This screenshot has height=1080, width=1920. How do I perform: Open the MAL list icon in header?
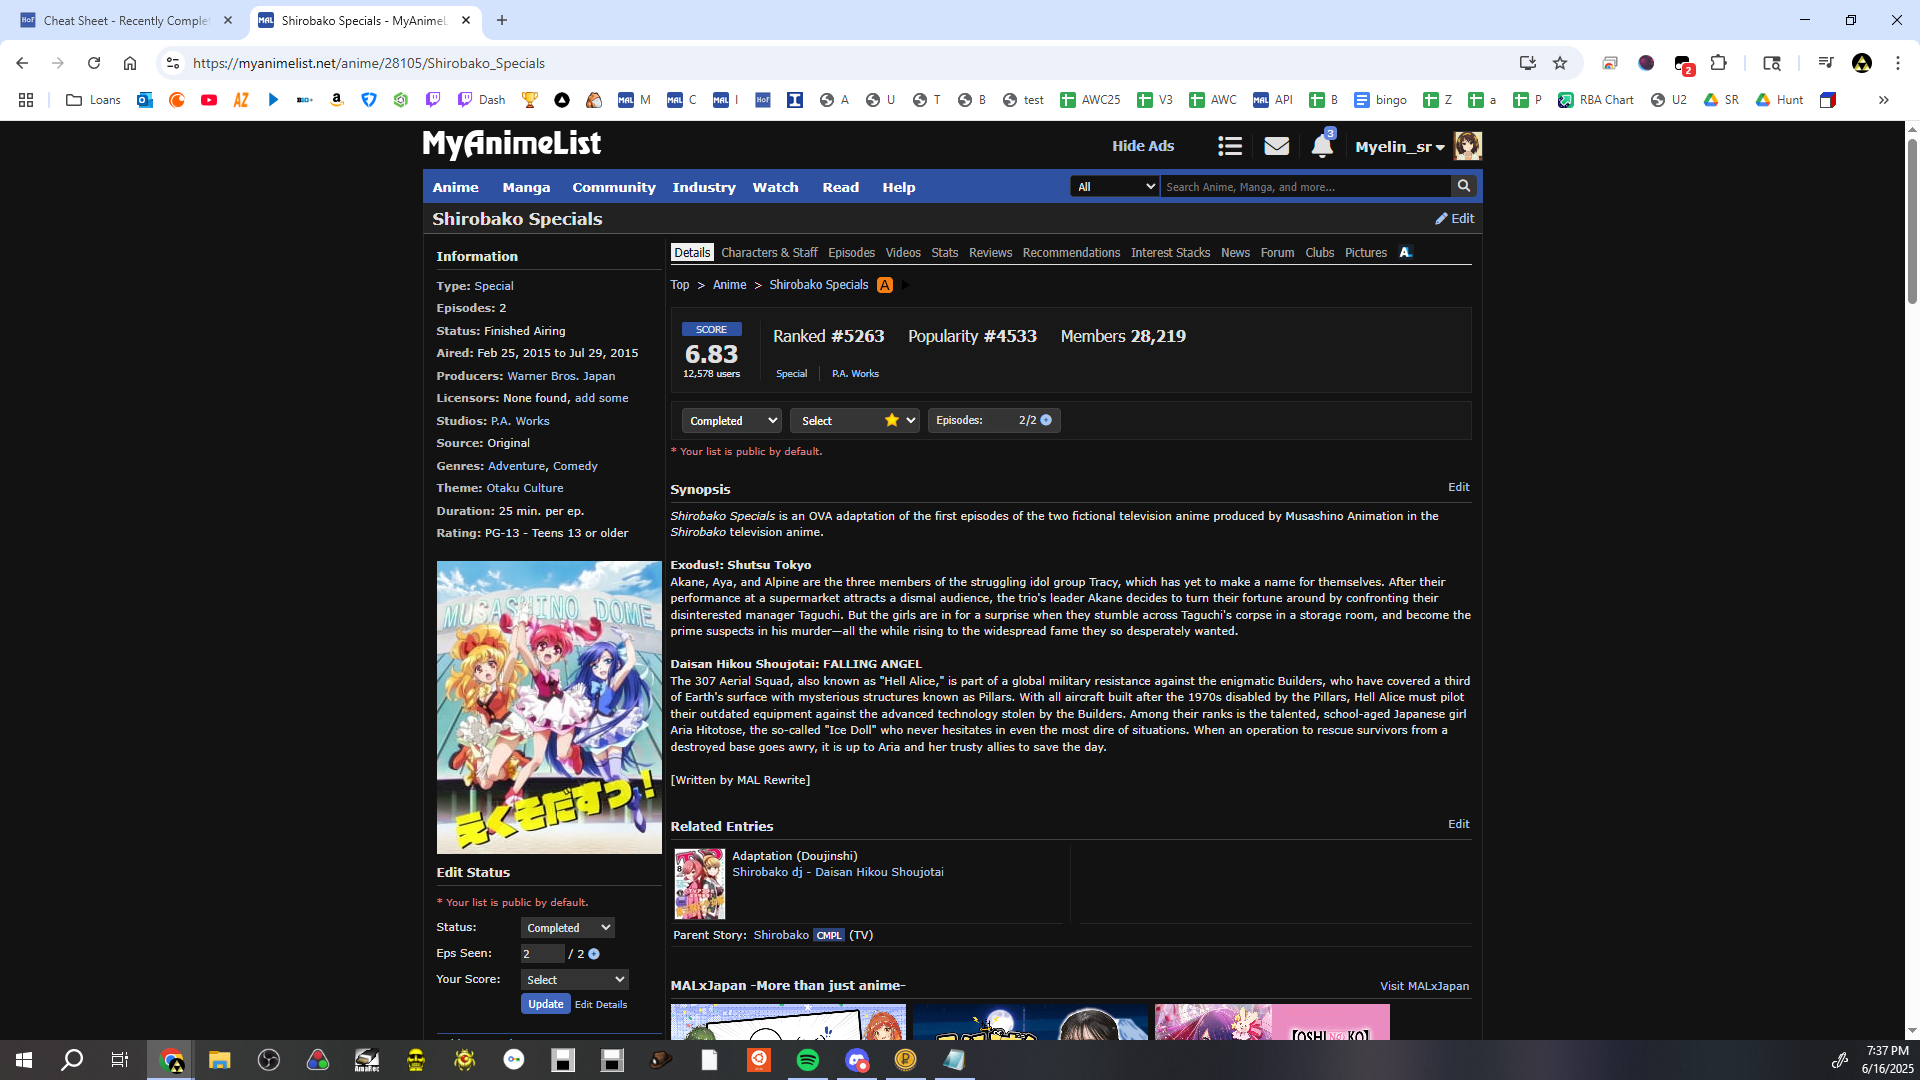[x=1230, y=146]
